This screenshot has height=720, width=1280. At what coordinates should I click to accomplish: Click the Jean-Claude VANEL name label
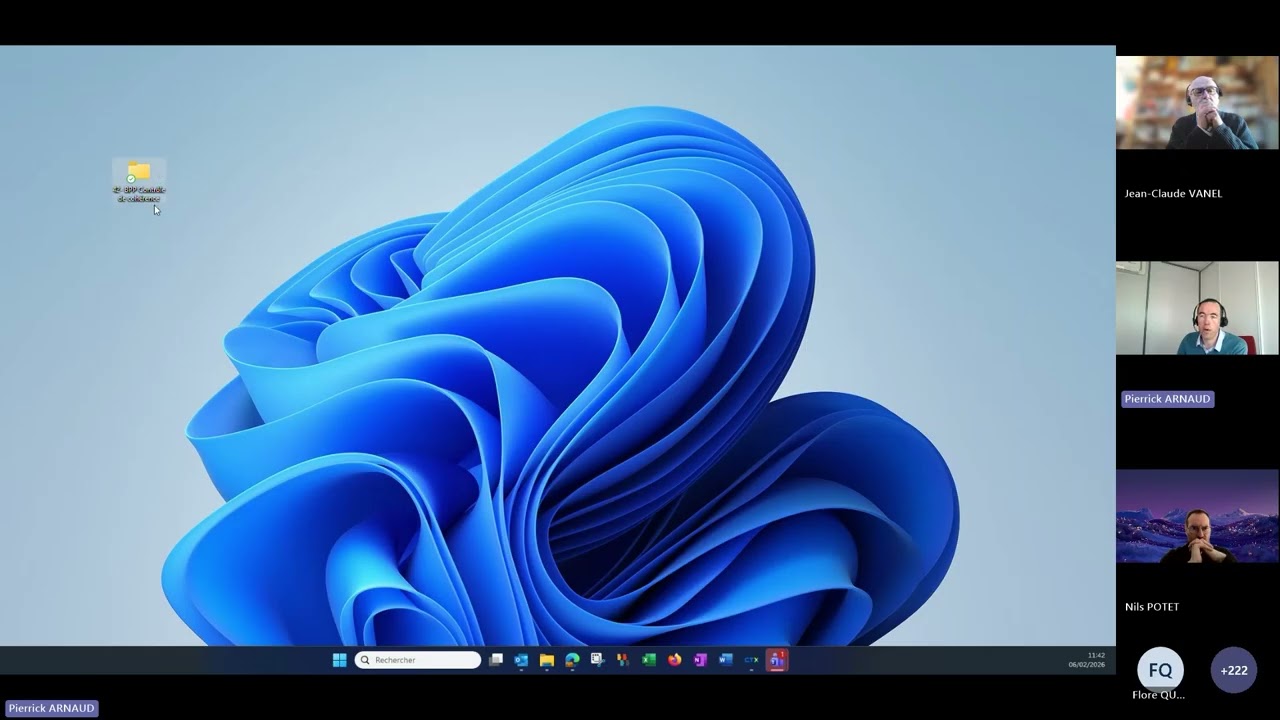[1173, 194]
